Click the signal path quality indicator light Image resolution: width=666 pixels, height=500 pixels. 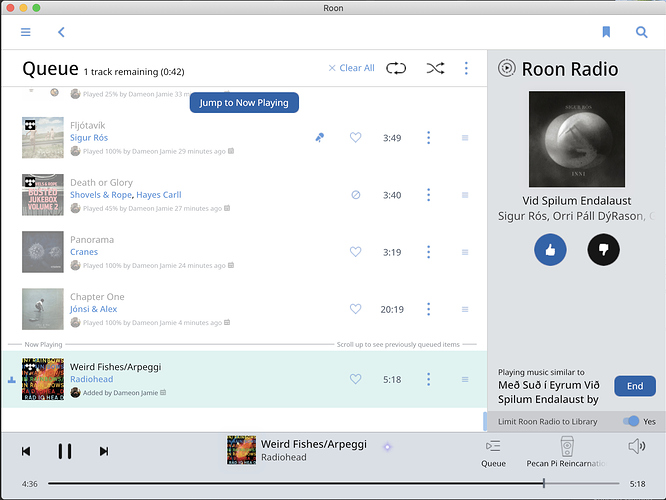click(387, 447)
